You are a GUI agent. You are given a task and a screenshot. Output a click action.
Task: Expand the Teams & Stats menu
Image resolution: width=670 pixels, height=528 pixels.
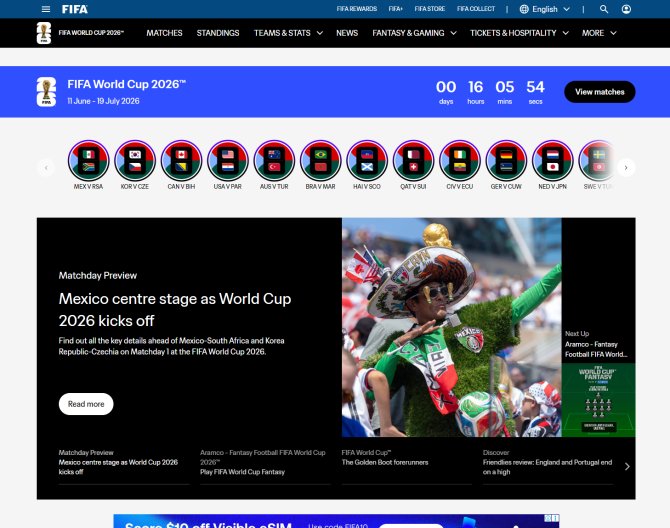click(x=288, y=33)
